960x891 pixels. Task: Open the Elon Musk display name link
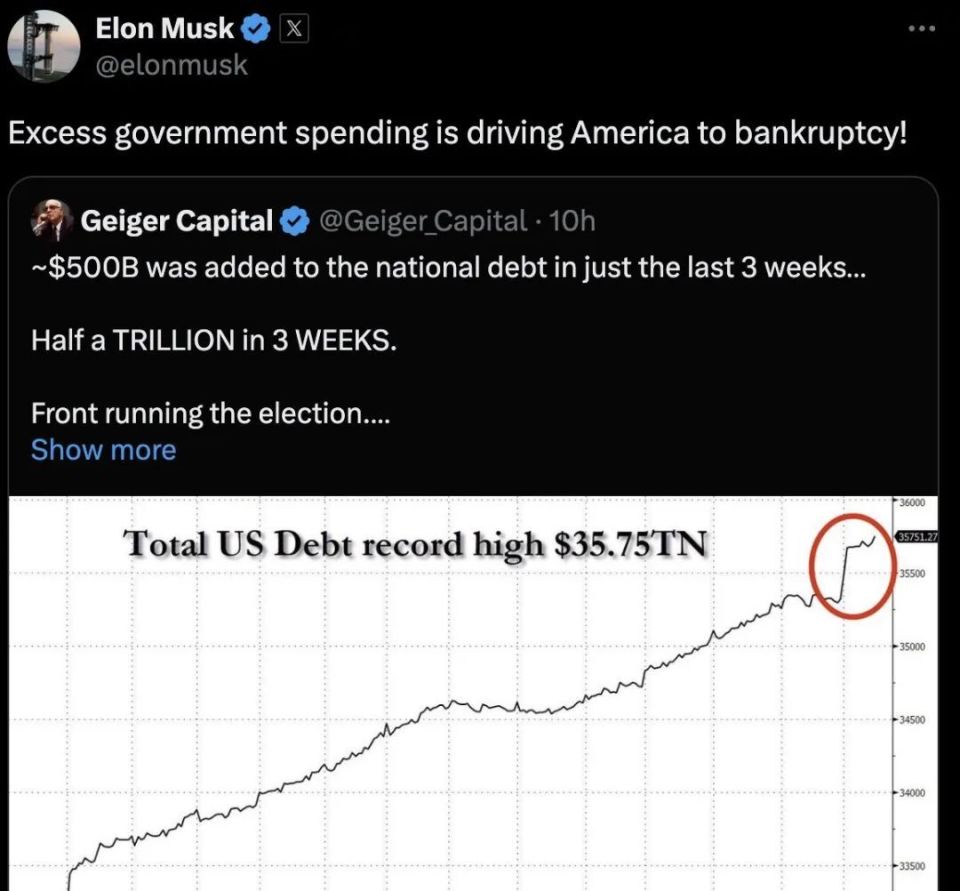pyautogui.click(x=165, y=31)
